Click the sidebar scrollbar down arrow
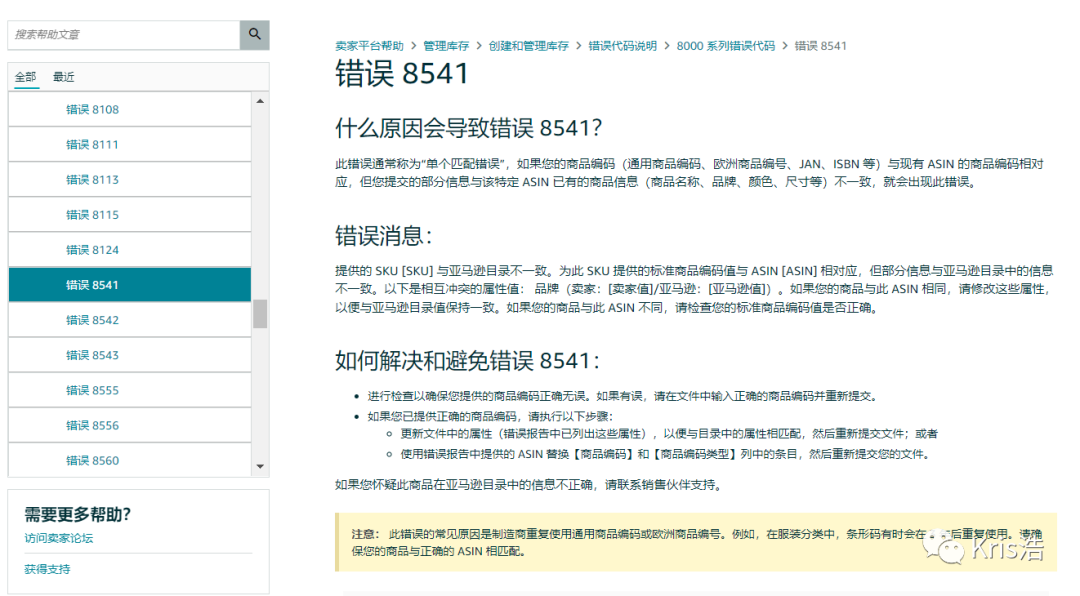 (261, 466)
